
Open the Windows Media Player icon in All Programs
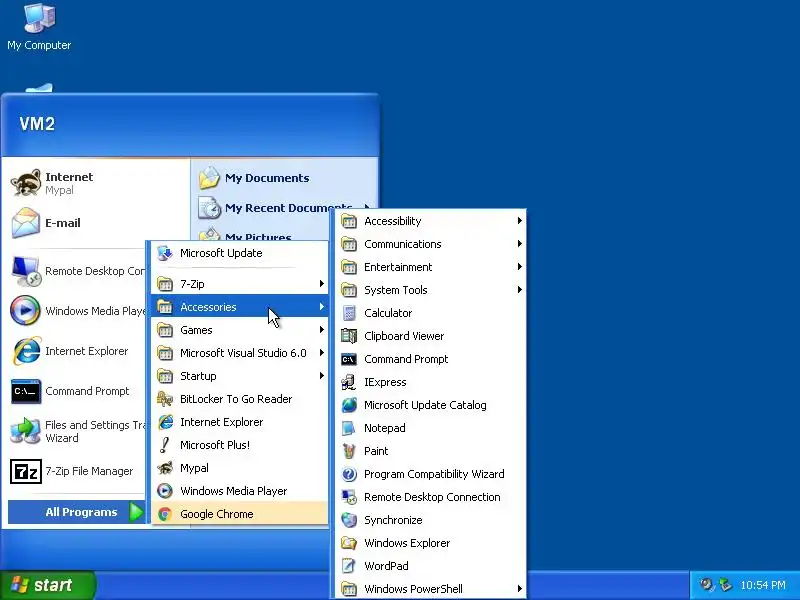pos(165,491)
